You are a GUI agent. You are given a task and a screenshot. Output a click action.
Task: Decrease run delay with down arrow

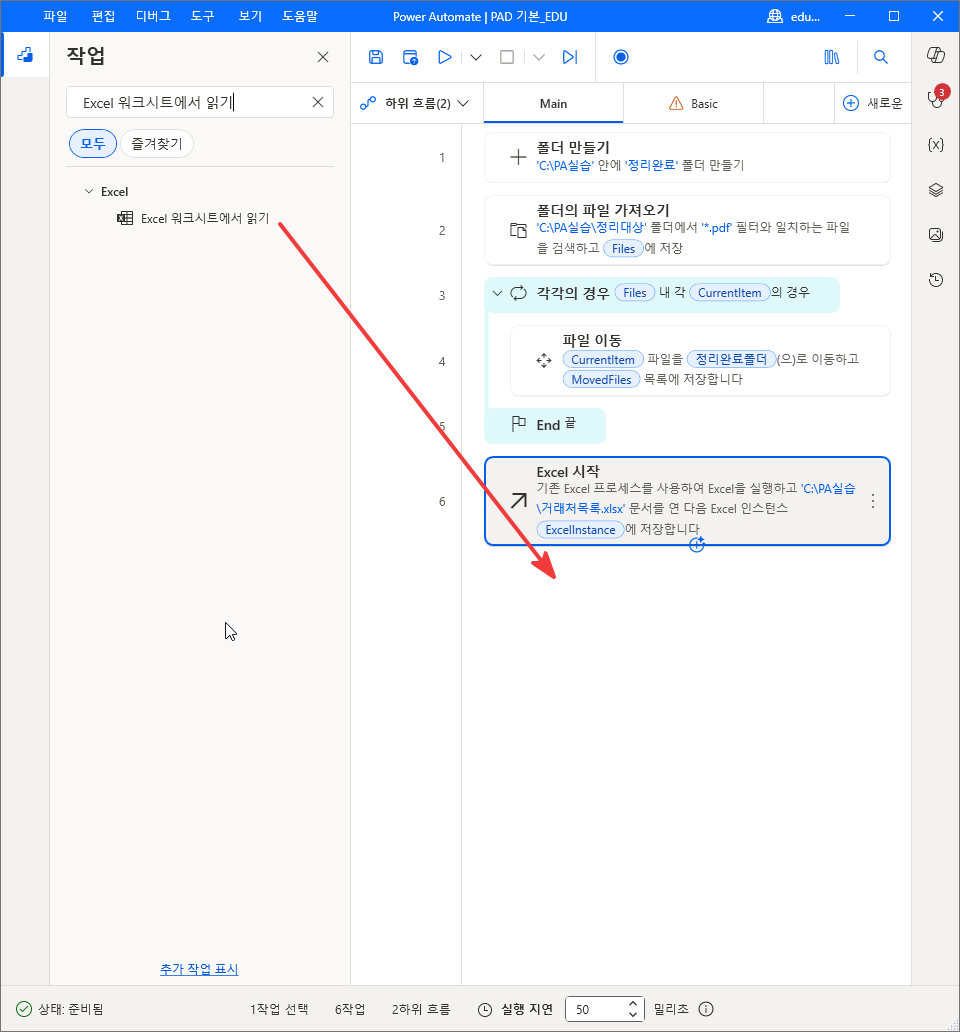tap(632, 1015)
